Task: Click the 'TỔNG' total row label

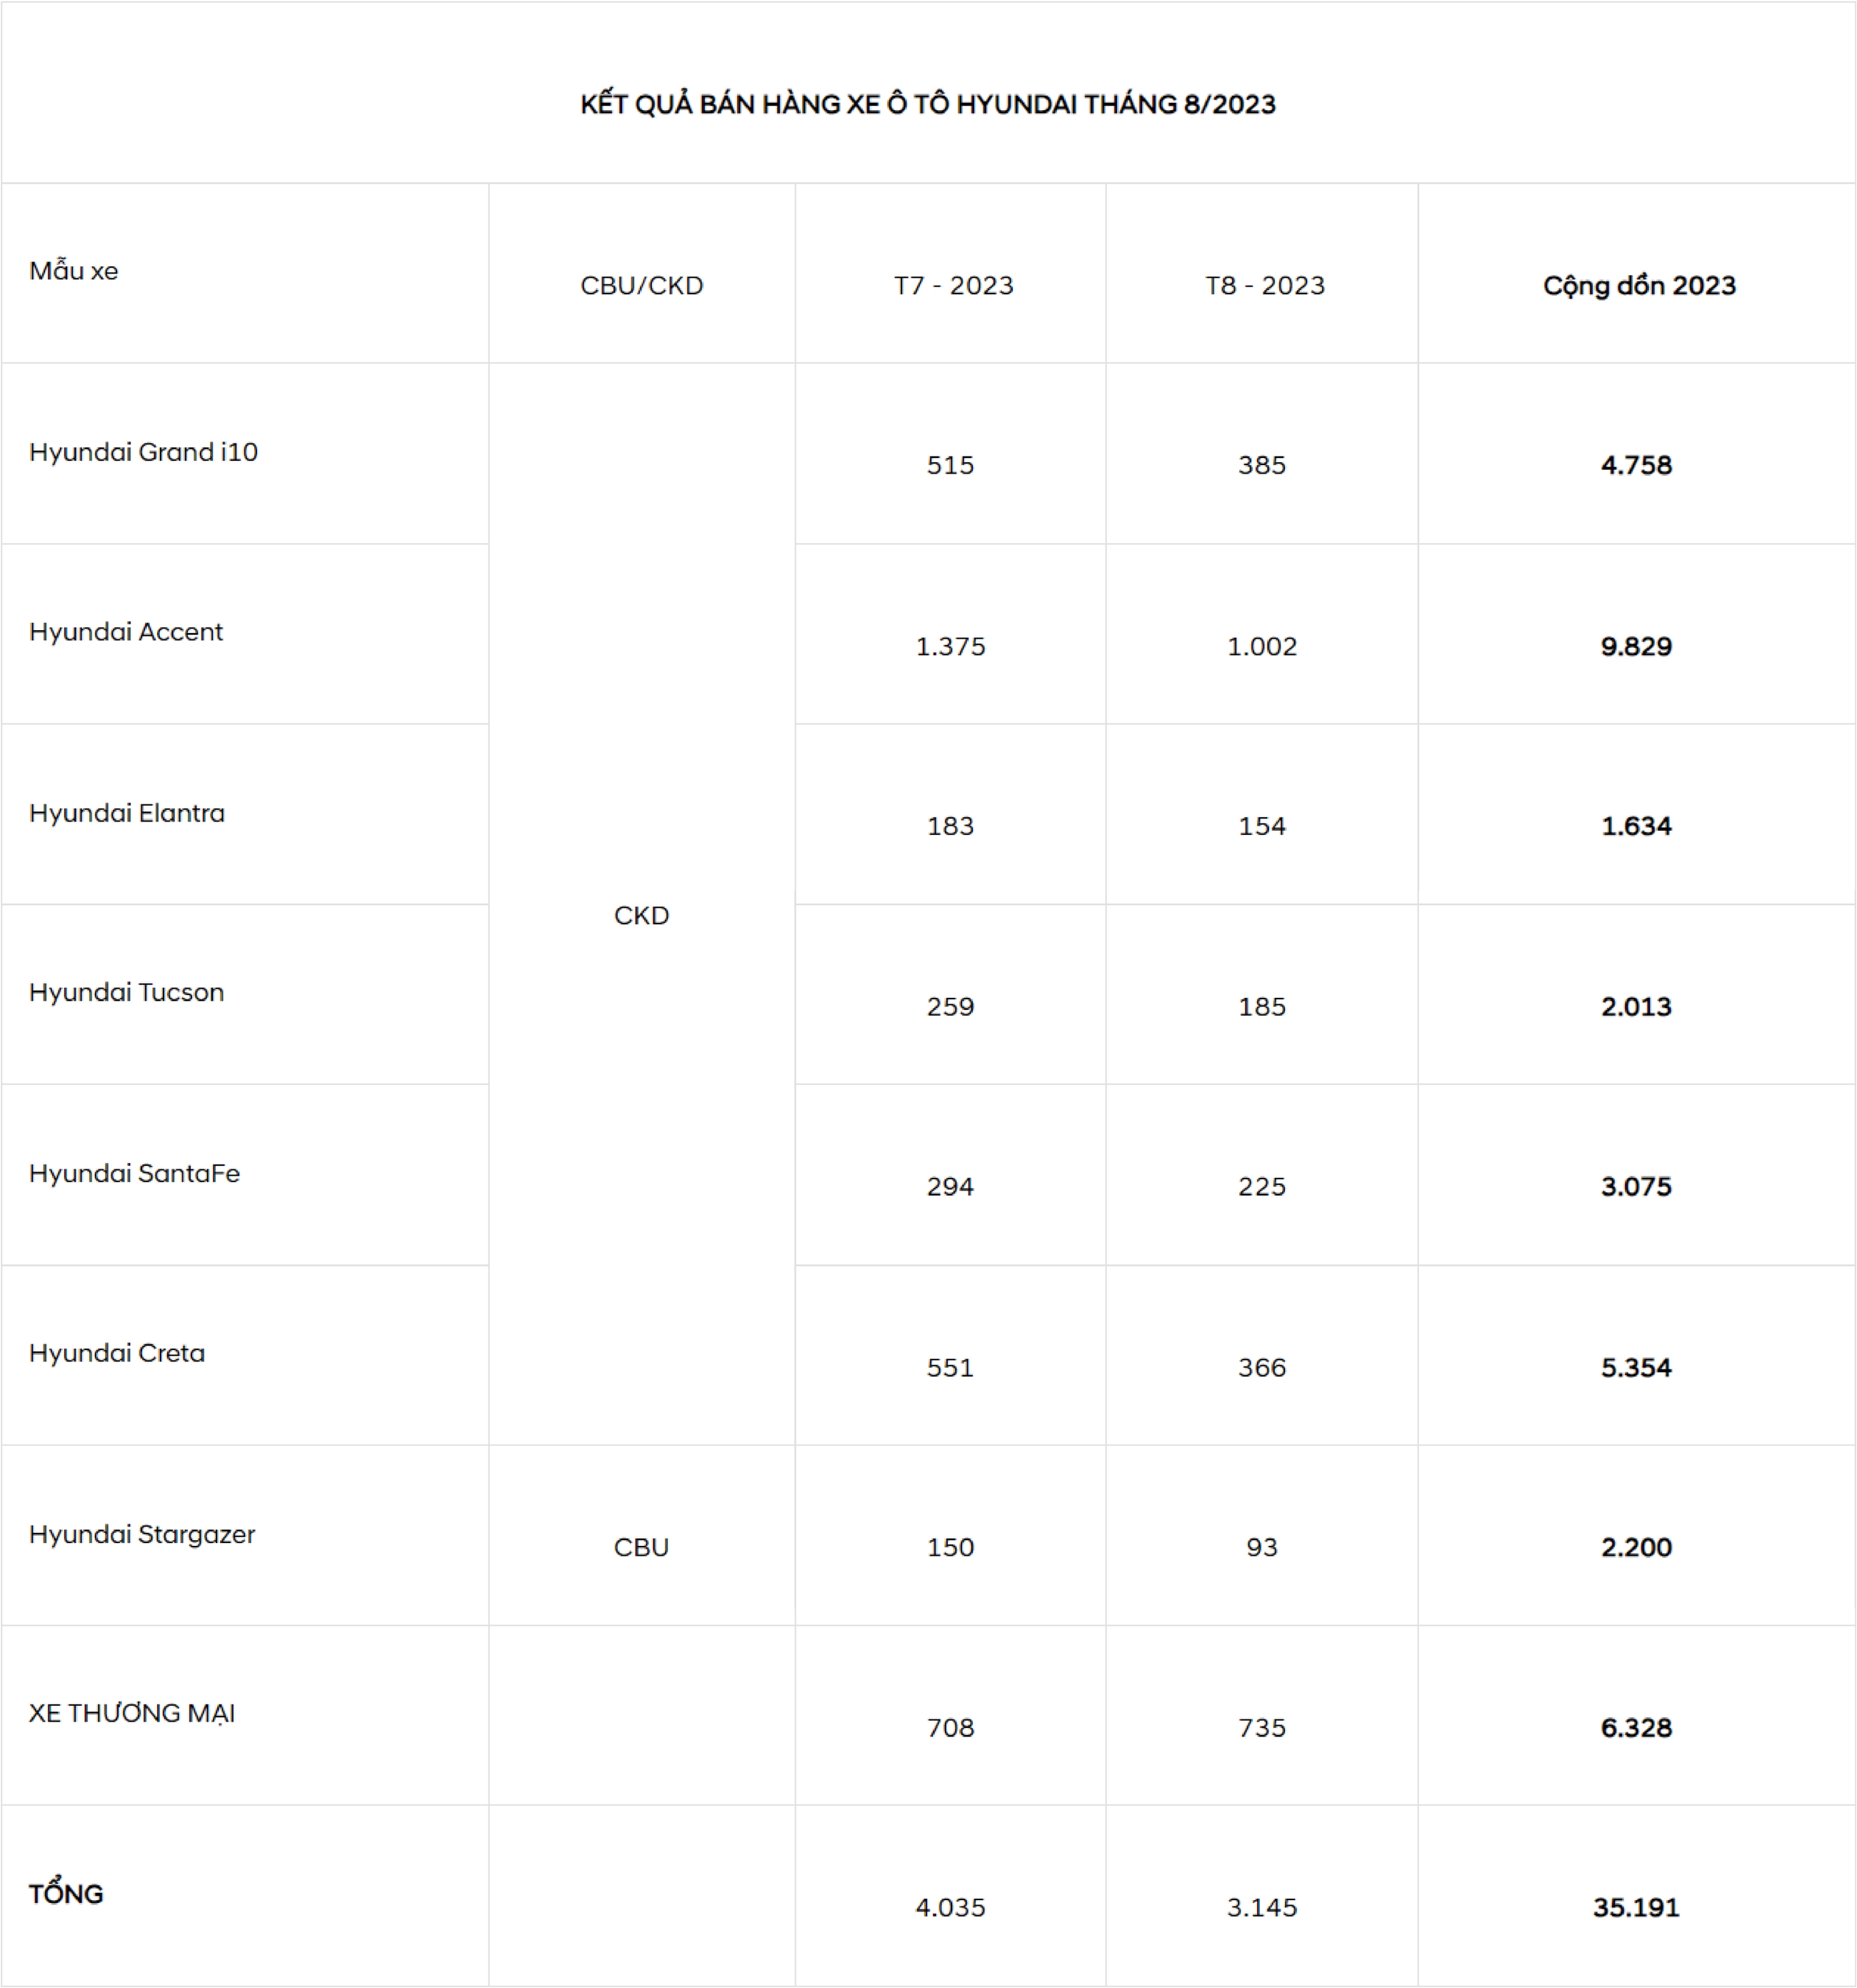Action: pos(66,1893)
